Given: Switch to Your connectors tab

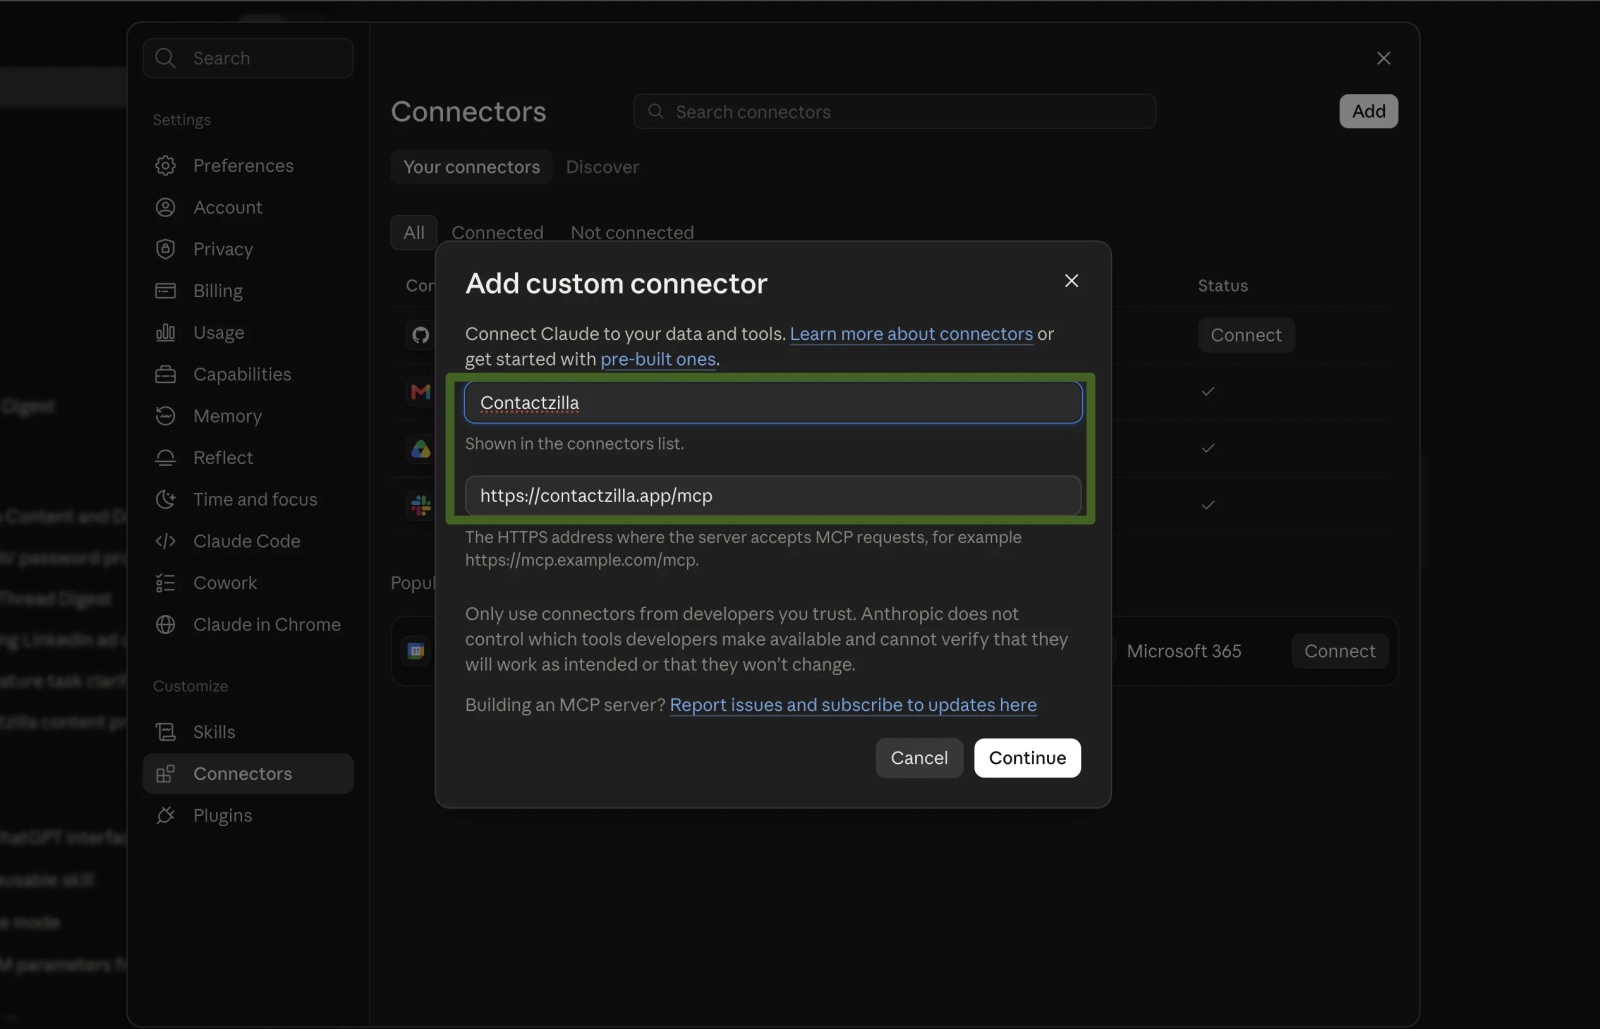Looking at the screenshot, I should (472, 167).
